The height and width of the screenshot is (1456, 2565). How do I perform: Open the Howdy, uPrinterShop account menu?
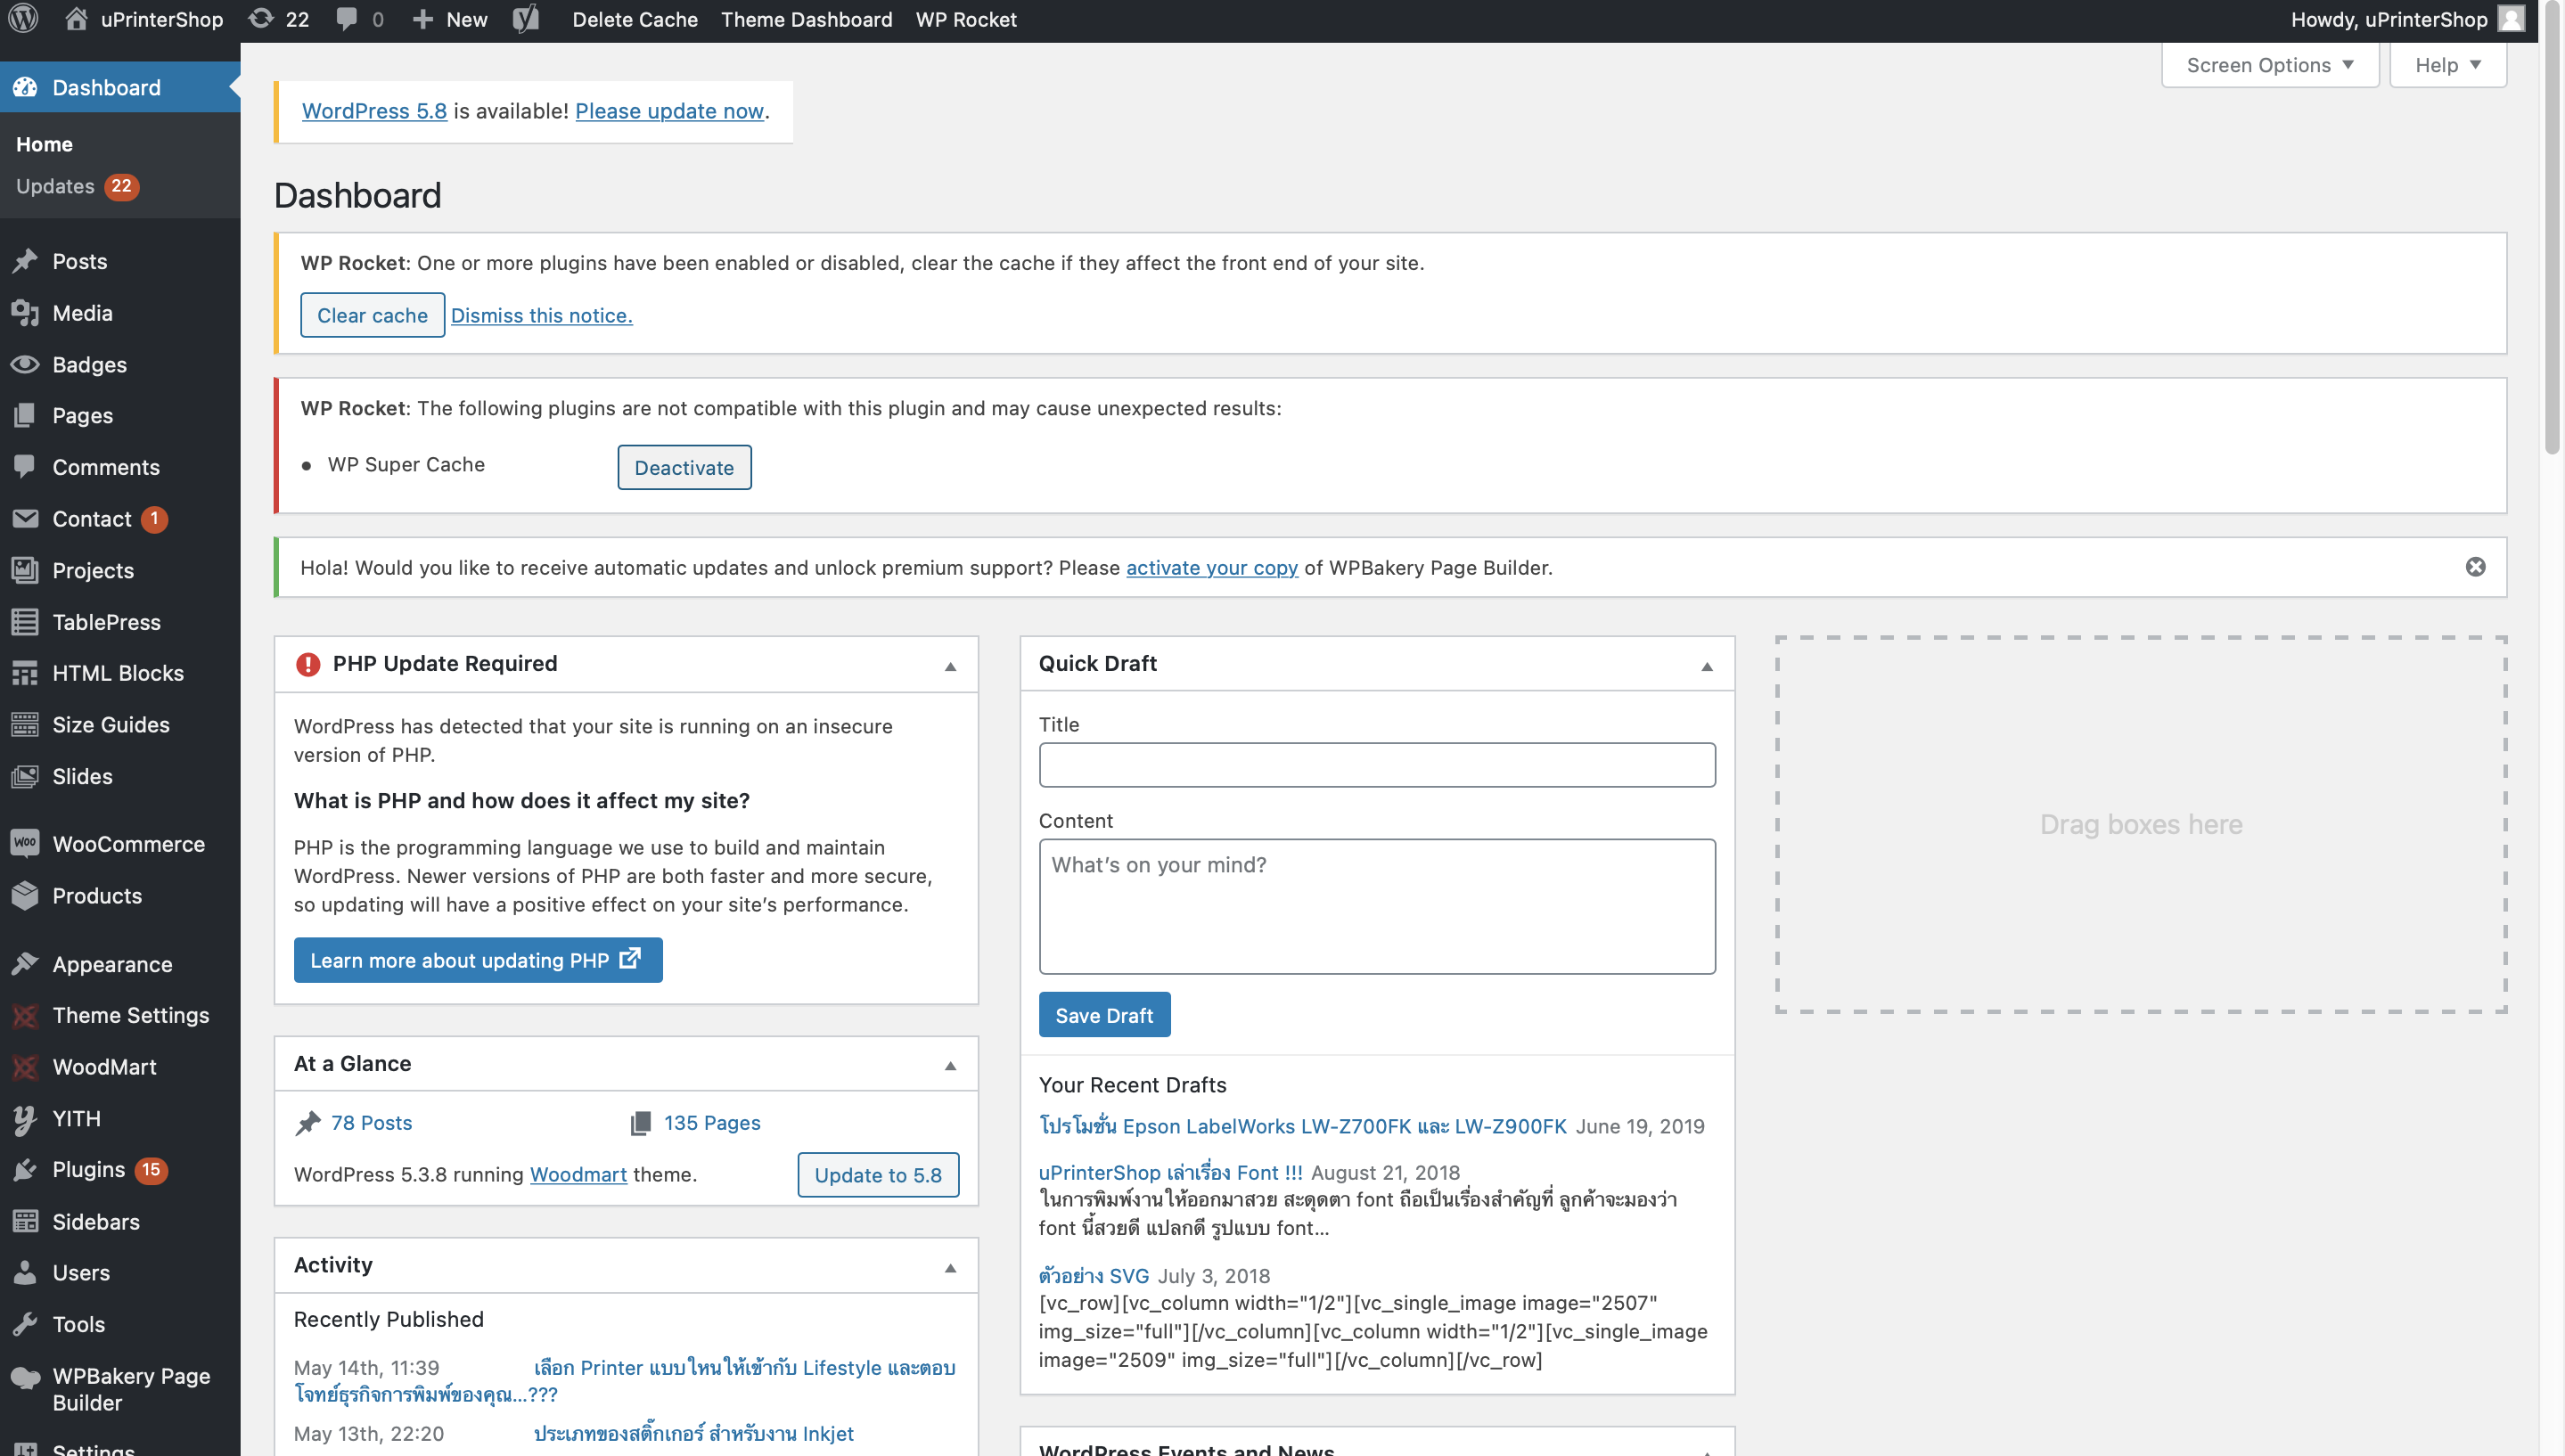point(2408,19)
